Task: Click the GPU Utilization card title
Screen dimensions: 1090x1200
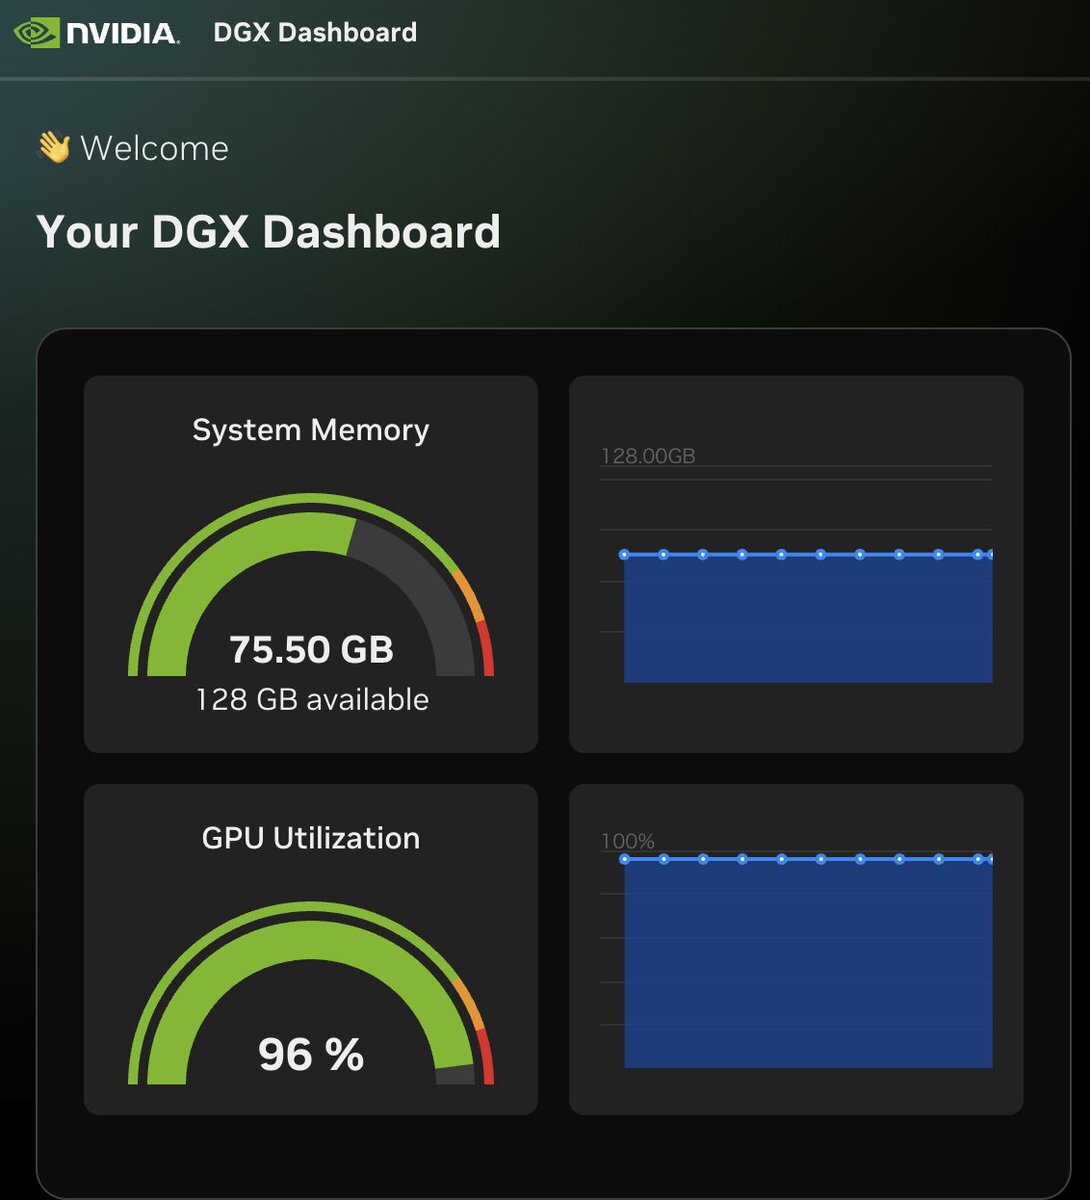Action: click(310, 838)
